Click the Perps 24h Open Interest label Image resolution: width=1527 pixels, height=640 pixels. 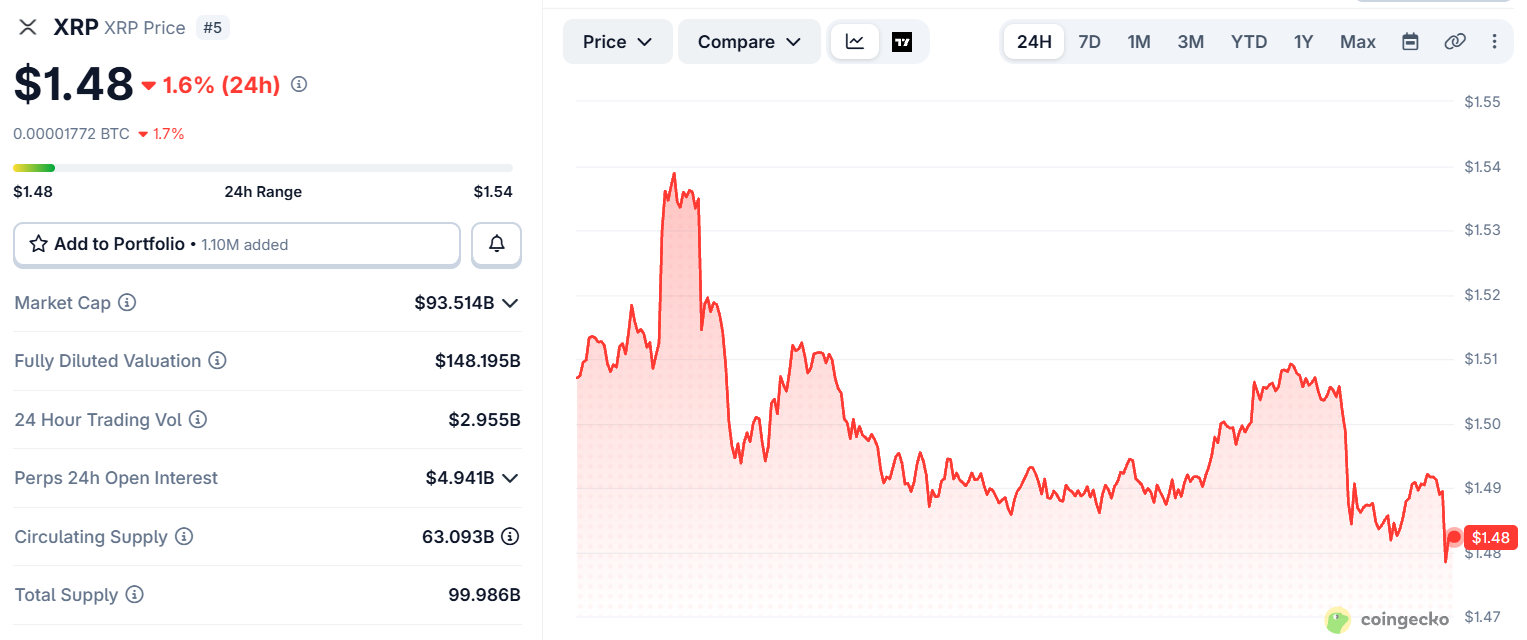pyautogui.click(x=116, y=478)
